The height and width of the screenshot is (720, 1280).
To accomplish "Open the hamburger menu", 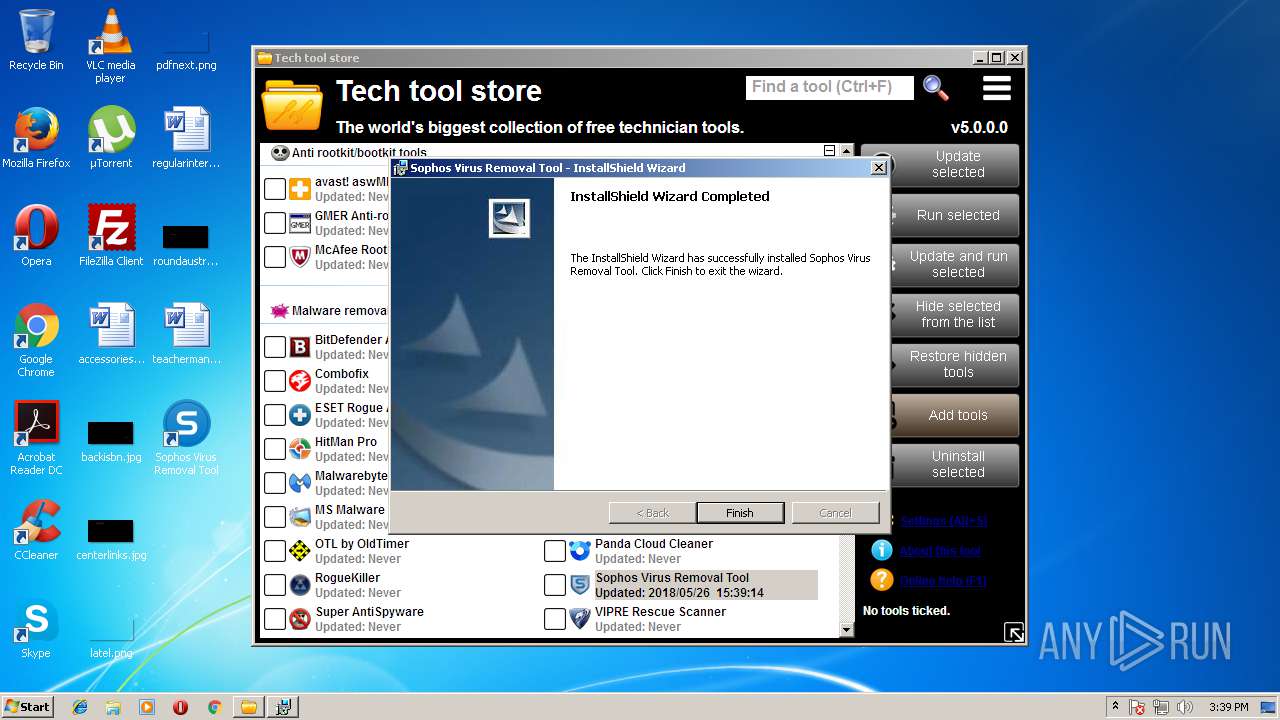I will point(997,88).
